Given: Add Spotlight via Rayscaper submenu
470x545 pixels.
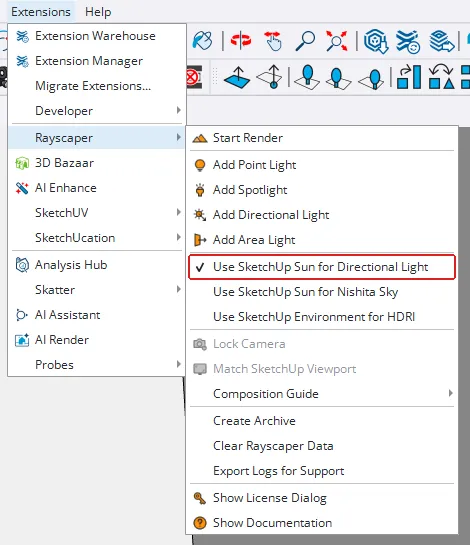Looking at the screenshot, I should click(322, 190).
